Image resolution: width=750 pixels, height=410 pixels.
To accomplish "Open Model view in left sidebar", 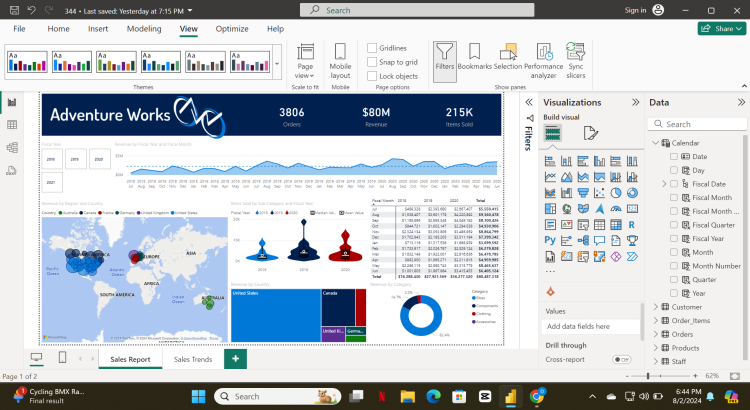I will tap(12, 147).
